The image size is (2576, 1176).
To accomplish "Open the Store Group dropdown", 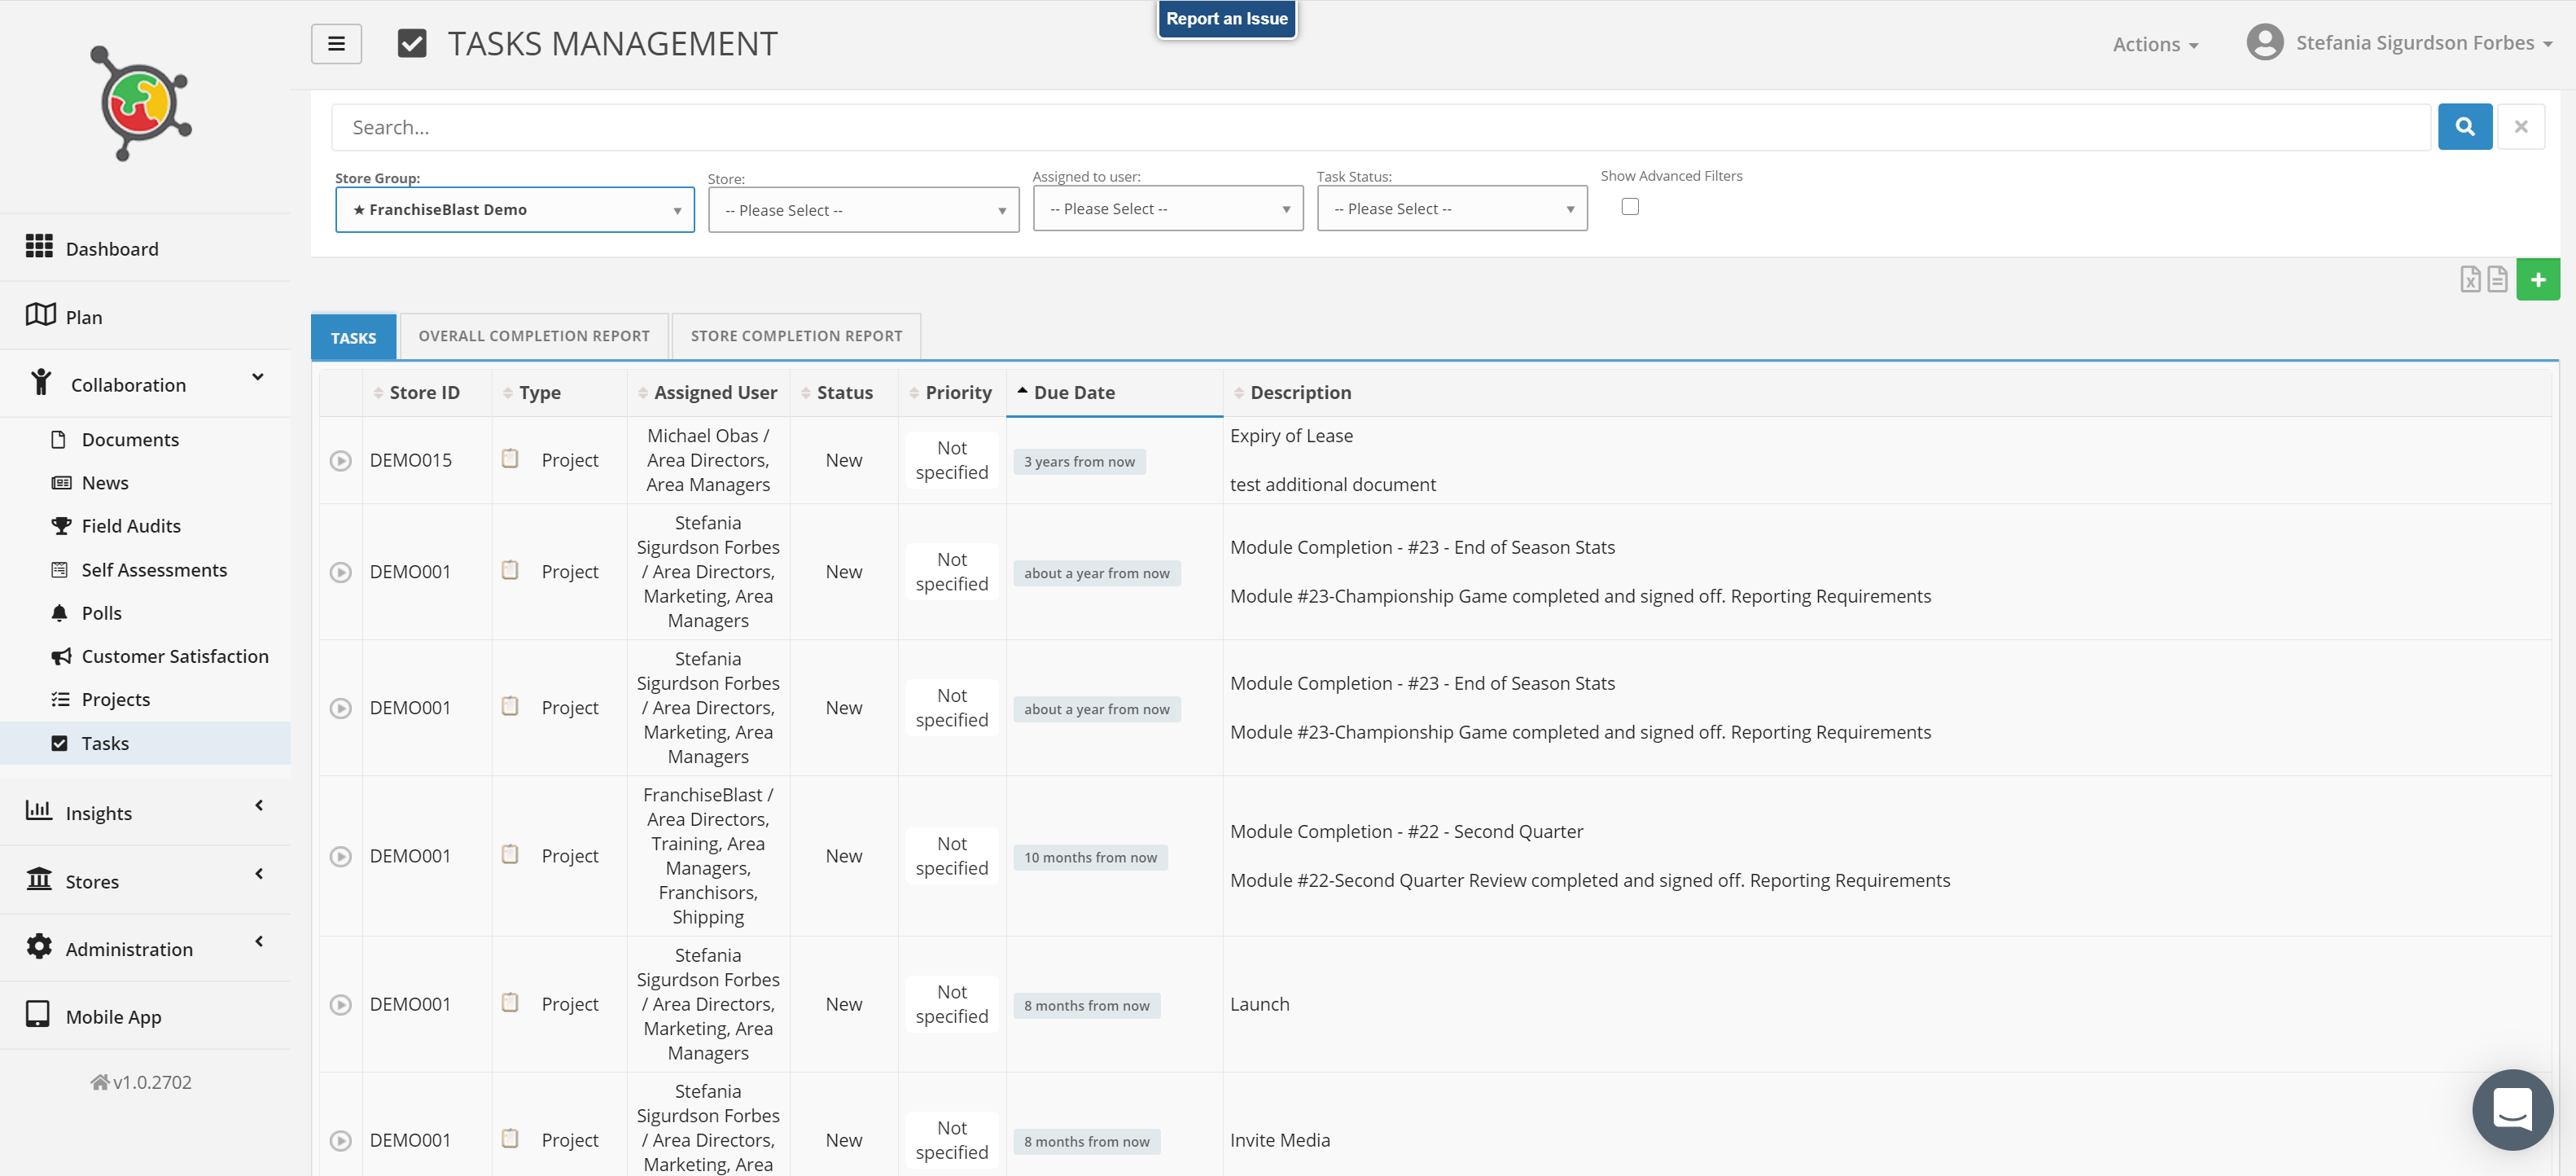I will [x=515, y=210].
